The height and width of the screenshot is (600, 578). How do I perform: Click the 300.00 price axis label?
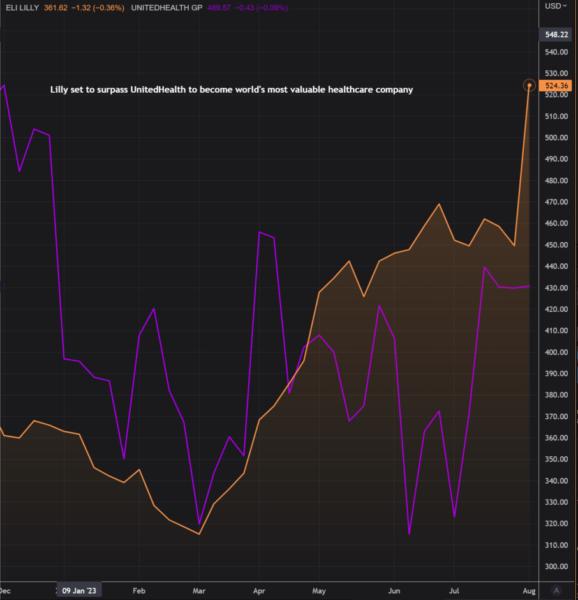tap(557, 566)
